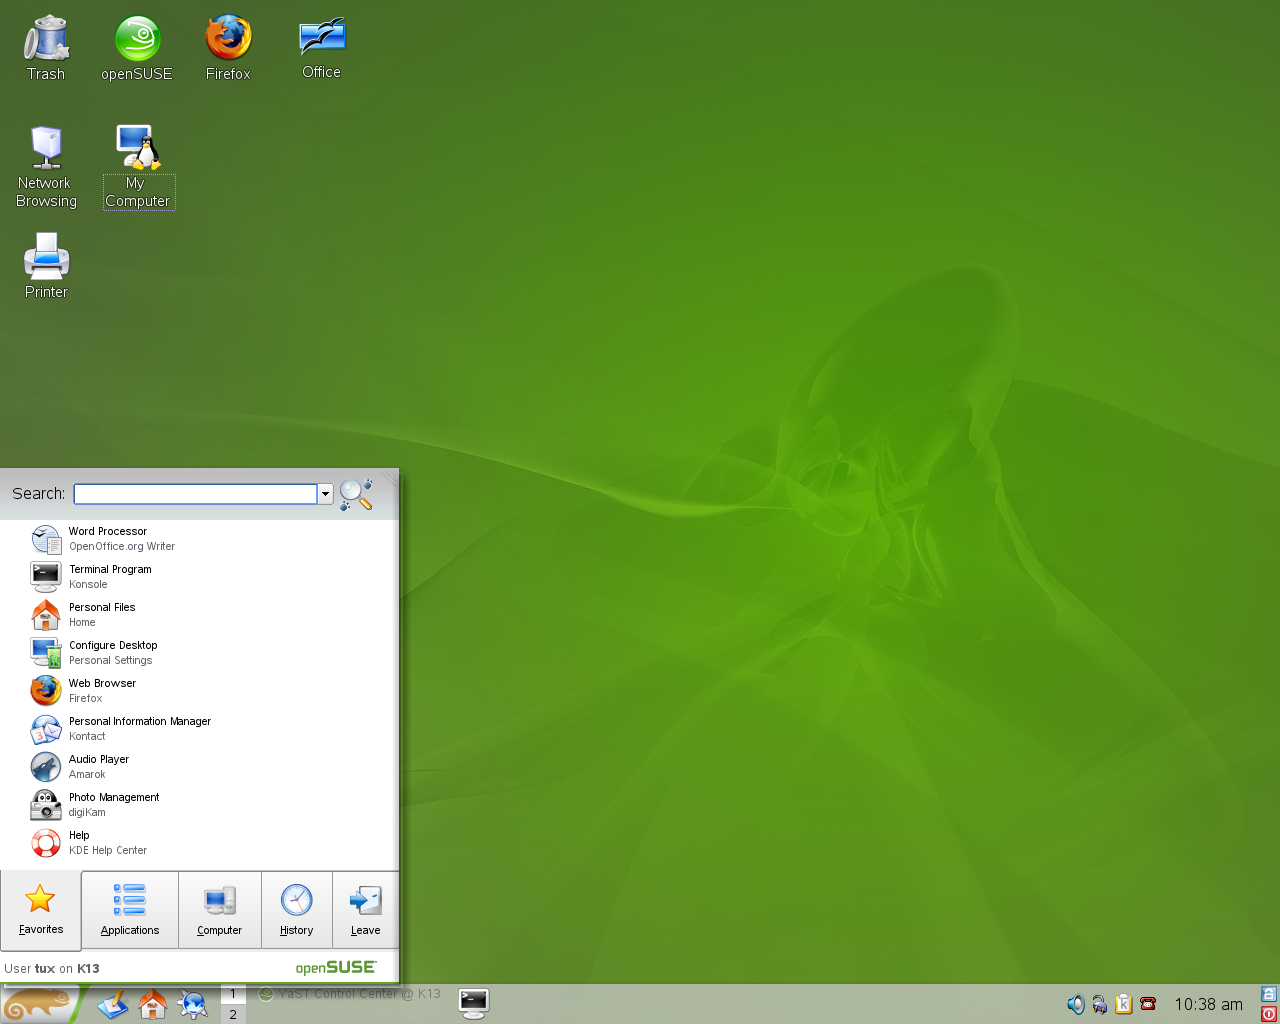Expand the Search field dropdown arrow
The width and height of the screenshot is (1280, 1024).
click(x=325, y=494)
